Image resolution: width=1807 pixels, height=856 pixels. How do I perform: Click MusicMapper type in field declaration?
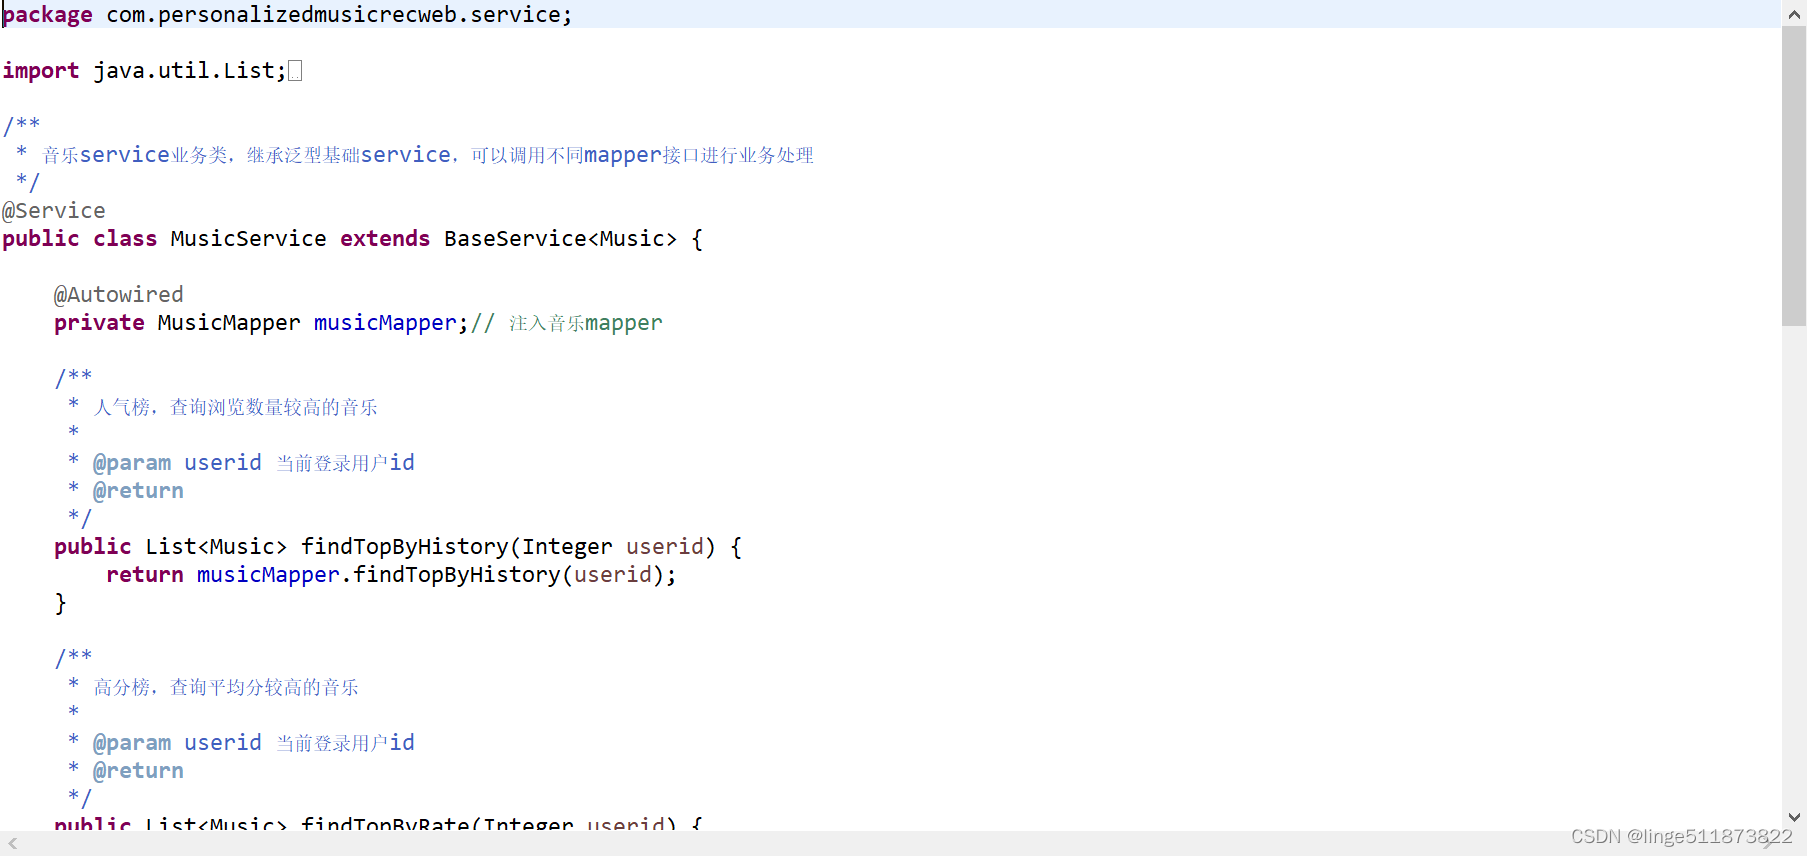click(229, 323)
